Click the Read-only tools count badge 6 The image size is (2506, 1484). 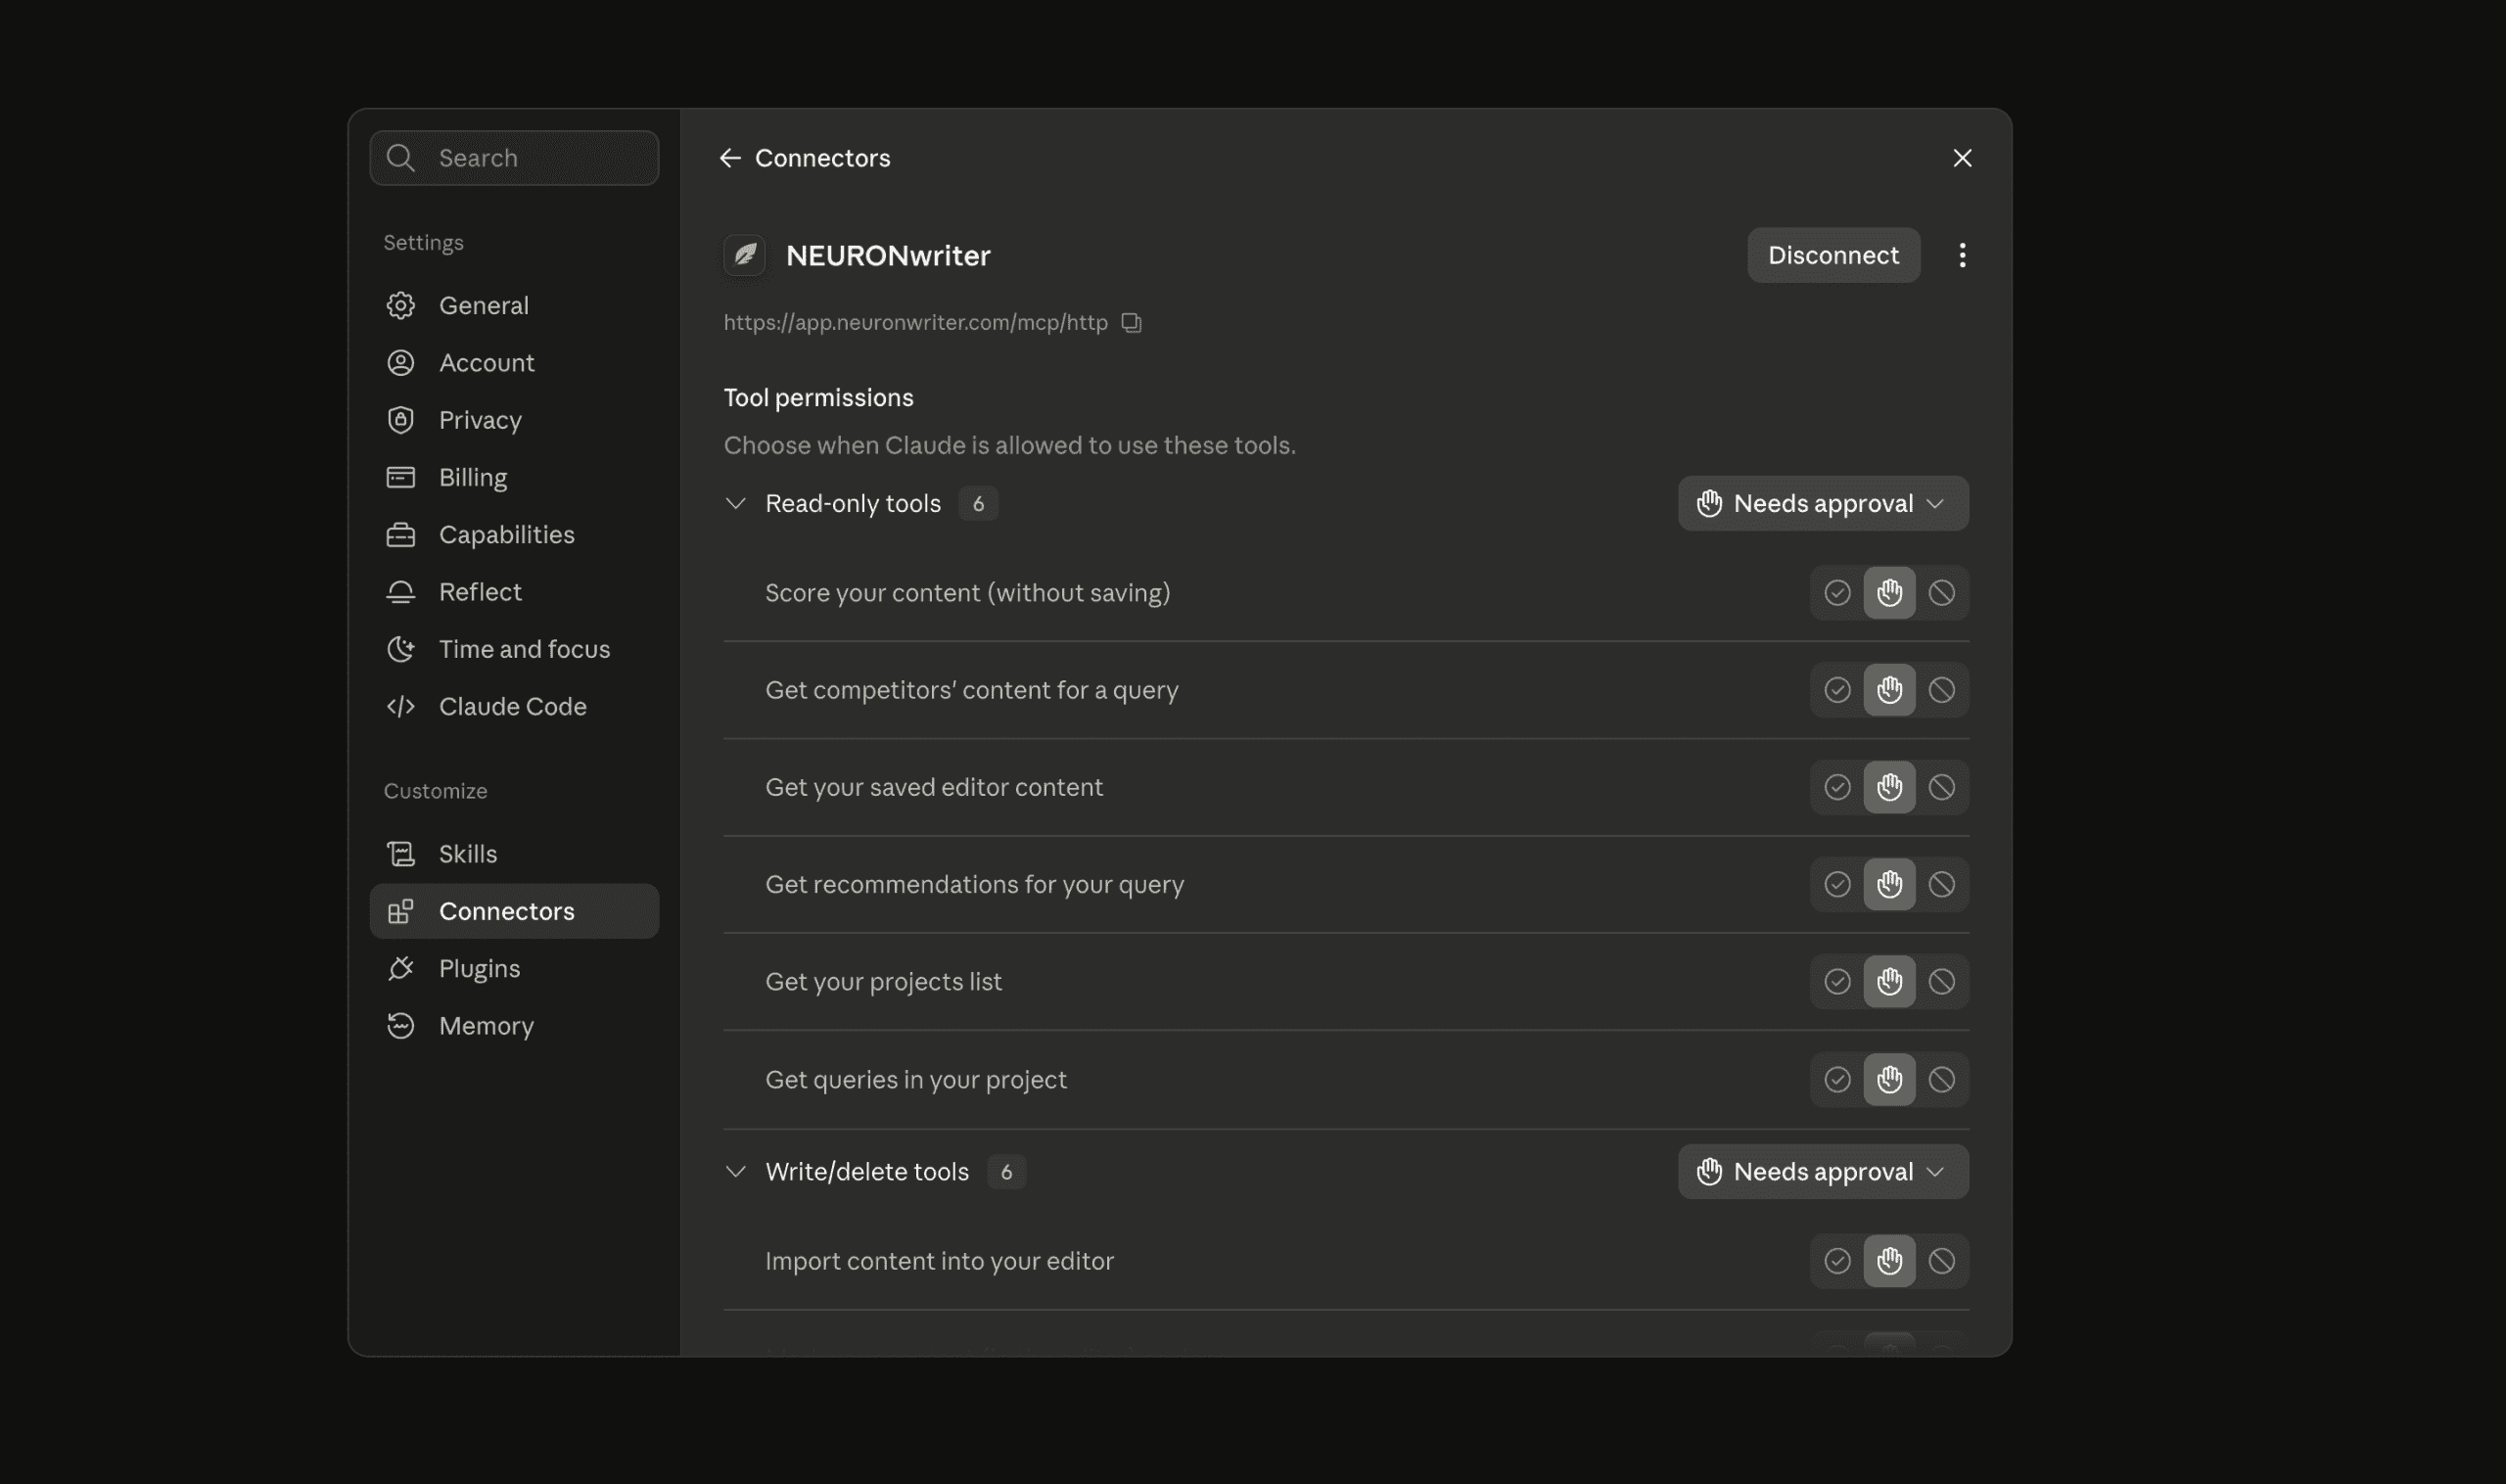[x=978, y=503]
